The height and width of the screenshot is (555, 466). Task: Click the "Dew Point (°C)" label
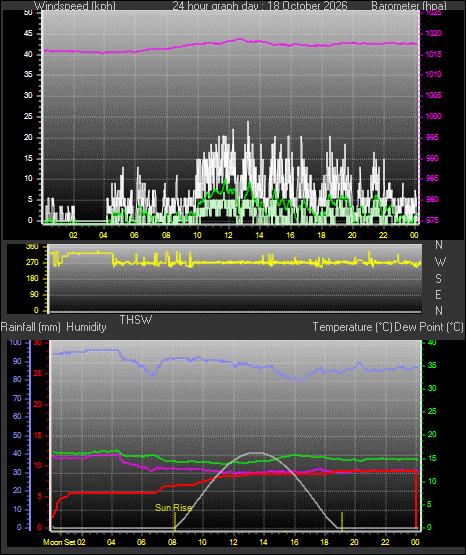(x=429, y=327)
